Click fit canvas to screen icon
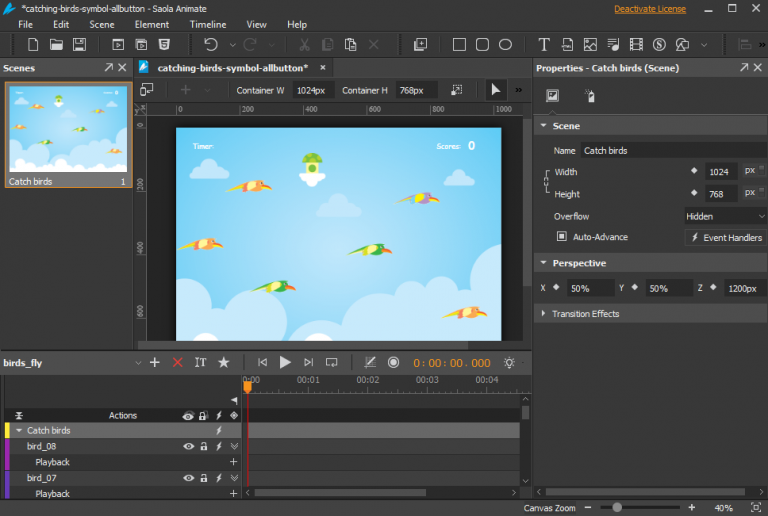Image resolution: width=768 pixels, height=516 pixels. pyautogui.click(x=756, y=507)
